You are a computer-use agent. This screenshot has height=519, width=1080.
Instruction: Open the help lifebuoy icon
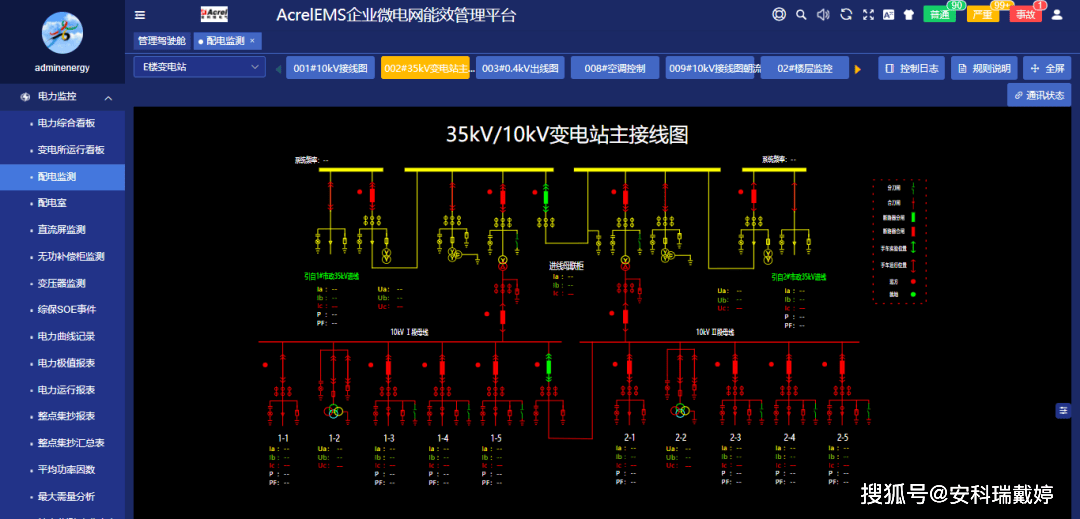coord(779,14)
